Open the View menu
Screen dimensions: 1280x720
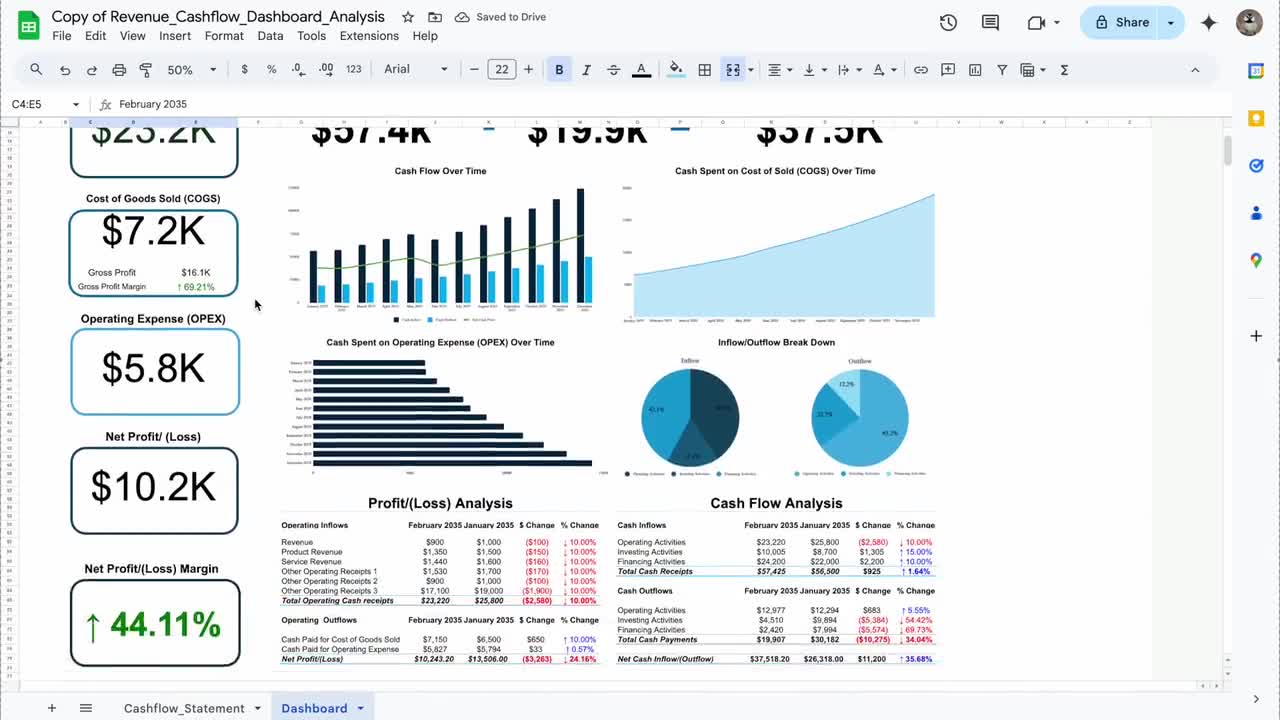coord(133,36)
